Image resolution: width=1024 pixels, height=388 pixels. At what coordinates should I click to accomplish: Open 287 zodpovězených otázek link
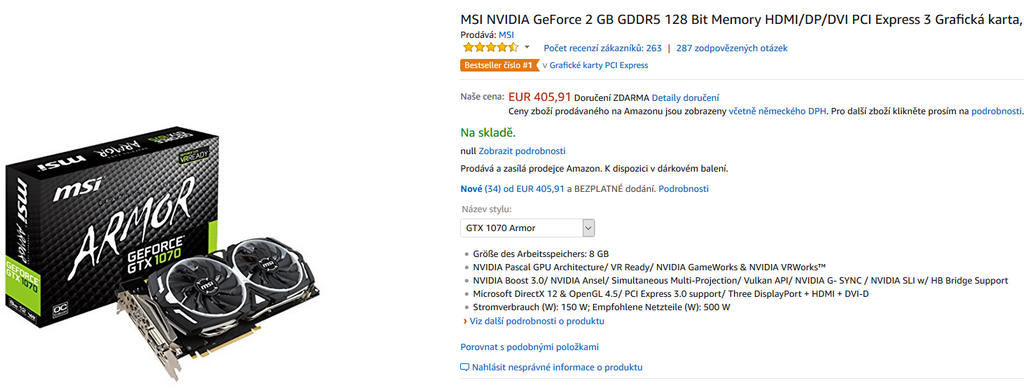tap(731, 48)
